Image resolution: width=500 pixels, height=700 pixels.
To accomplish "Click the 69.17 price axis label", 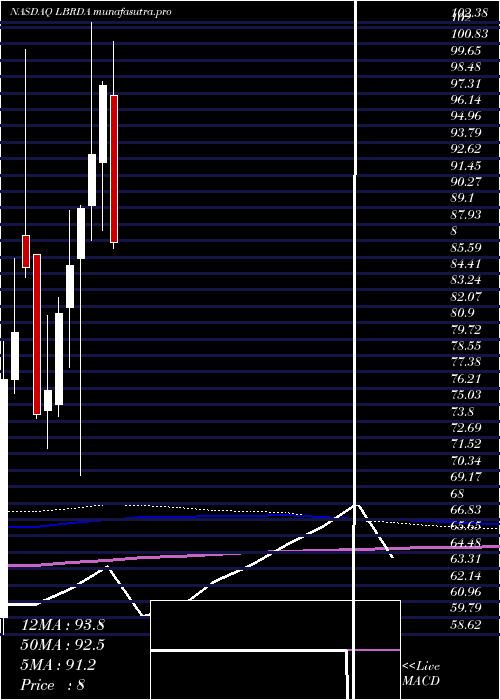I will pos(466,477).
